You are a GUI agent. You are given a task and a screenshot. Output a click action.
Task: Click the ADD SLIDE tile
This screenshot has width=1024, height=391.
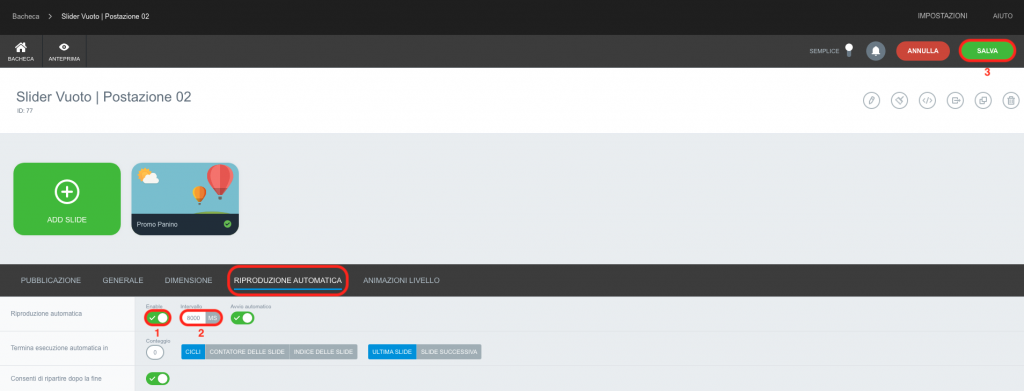click(67, 198)
